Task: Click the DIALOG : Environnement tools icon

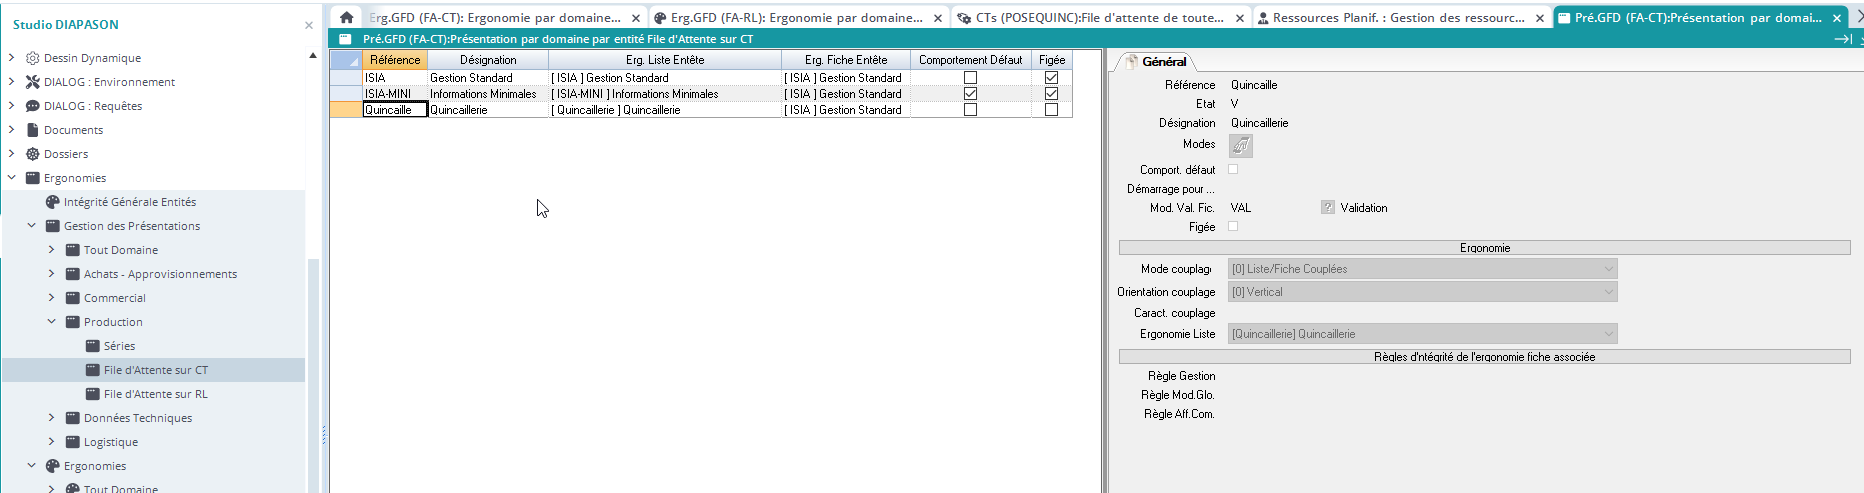Action: (x=32, y=82)
